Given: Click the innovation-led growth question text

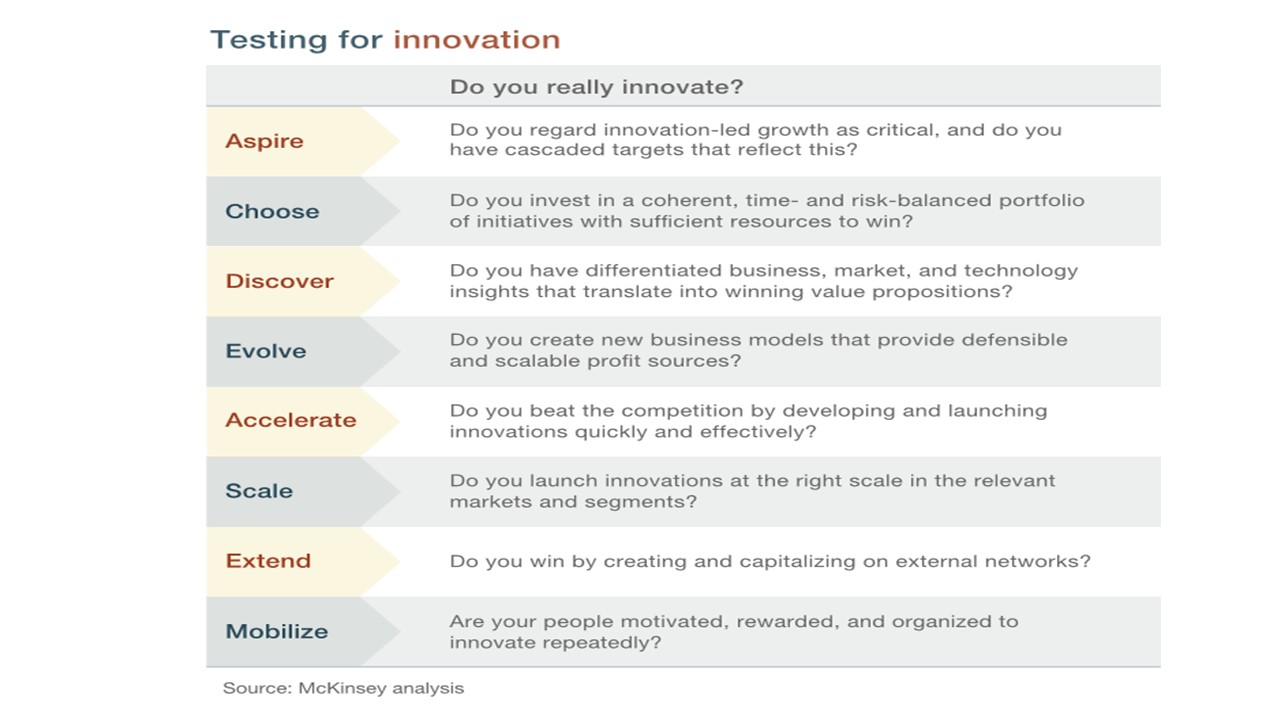Looking at the screenshot, I should pos(755,140).
